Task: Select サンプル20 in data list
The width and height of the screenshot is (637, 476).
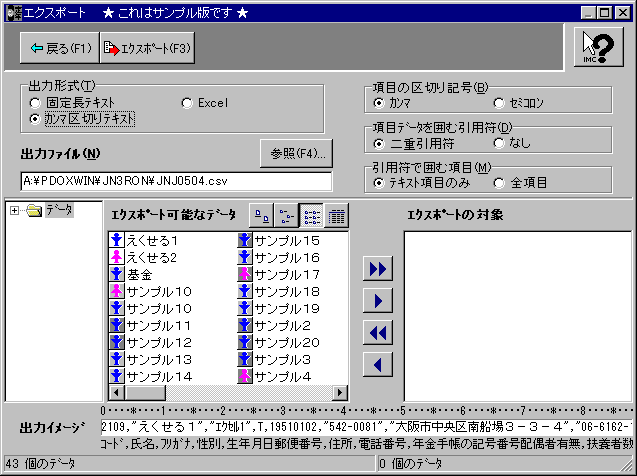Action: coord(287,342)
